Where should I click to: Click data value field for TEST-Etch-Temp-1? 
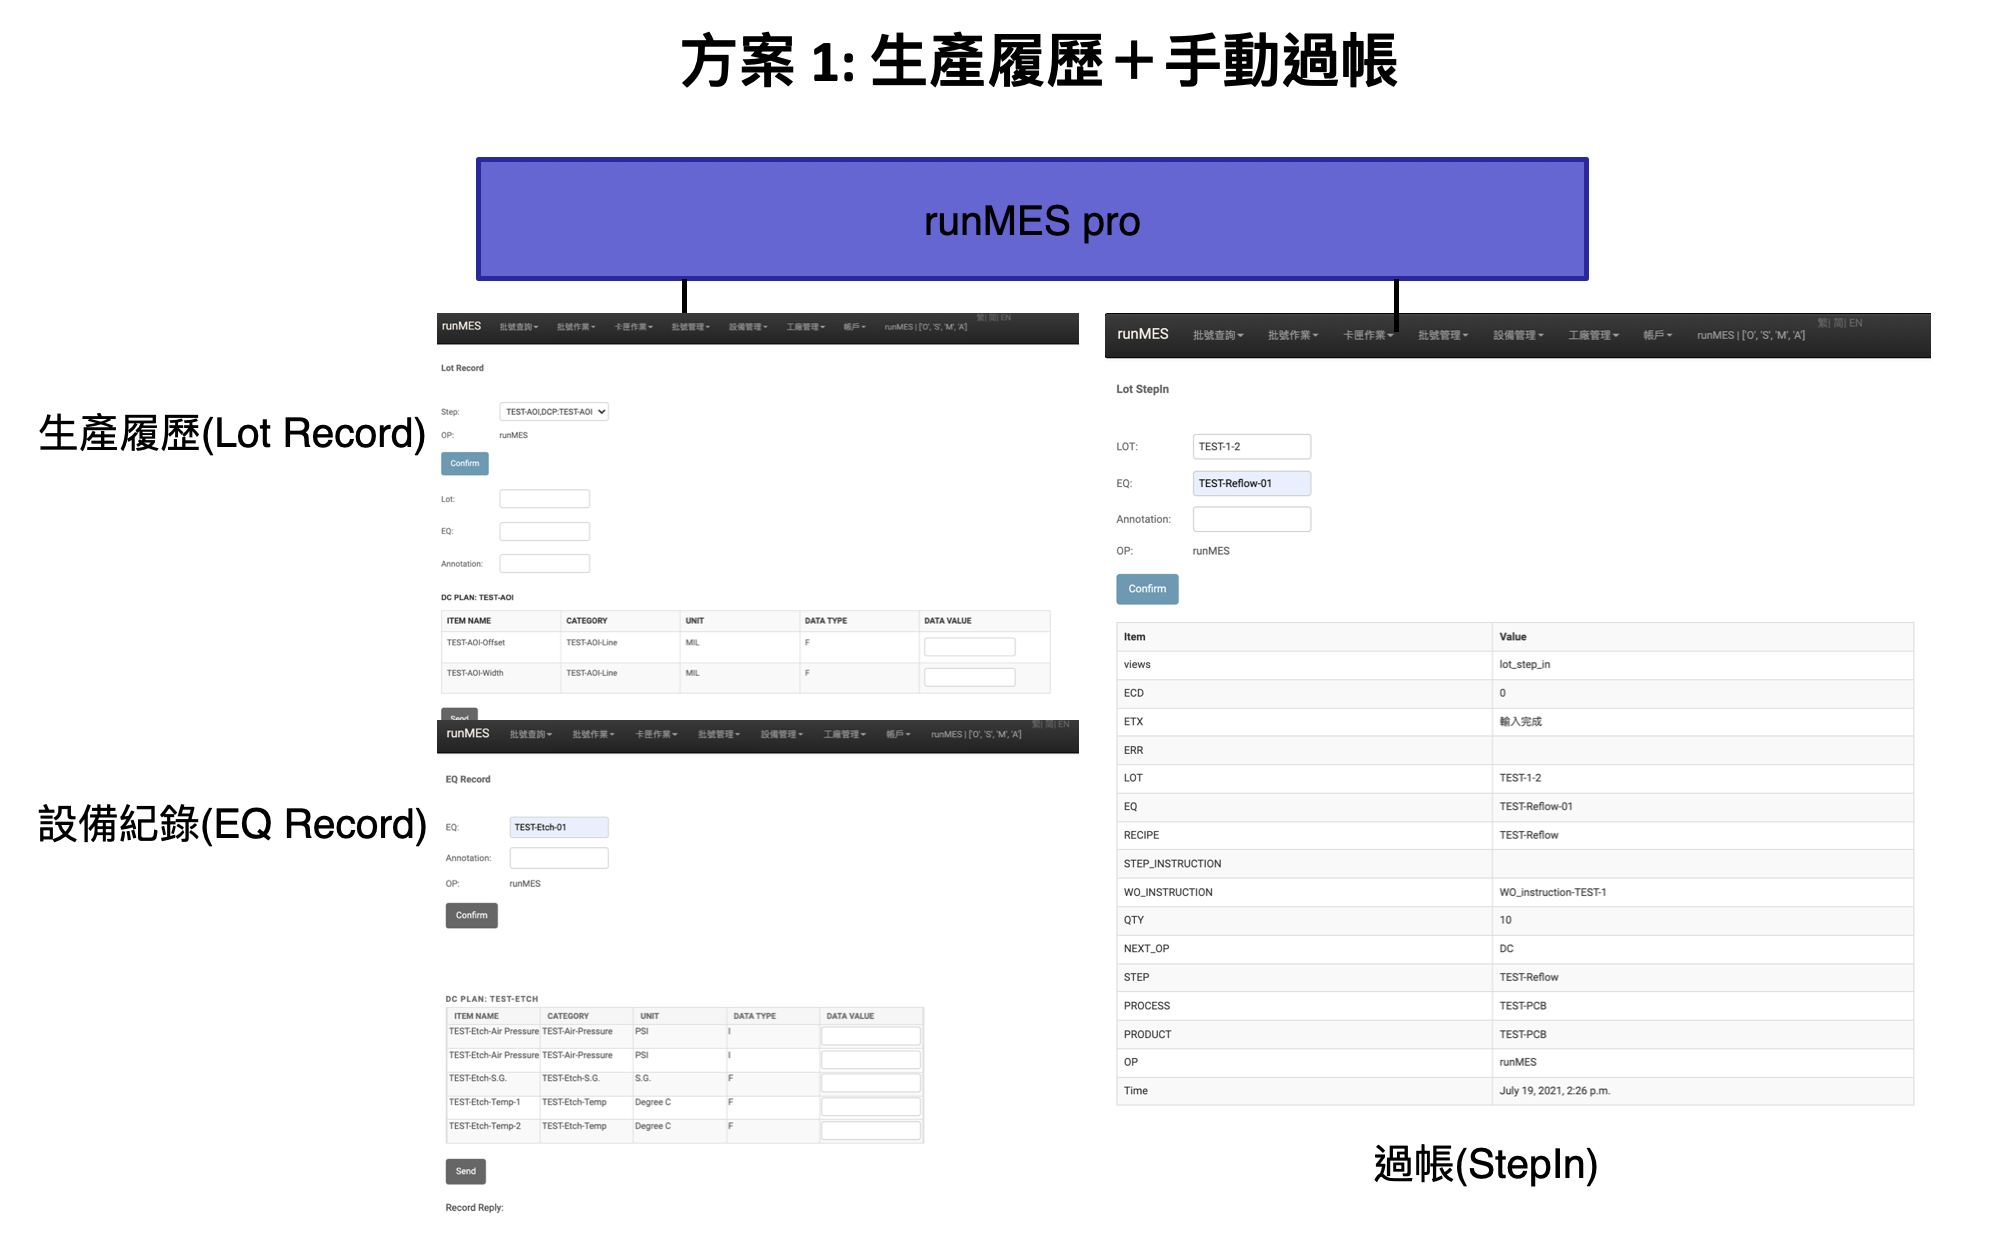(870, 1107)
